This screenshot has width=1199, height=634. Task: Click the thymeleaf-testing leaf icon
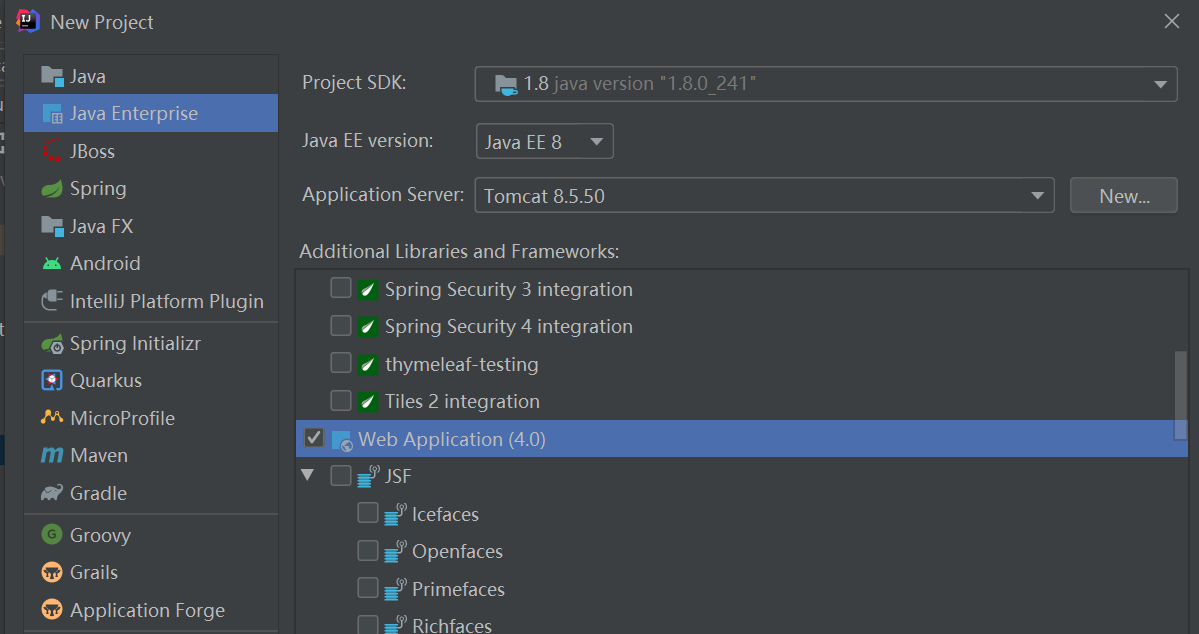point(369,364)
